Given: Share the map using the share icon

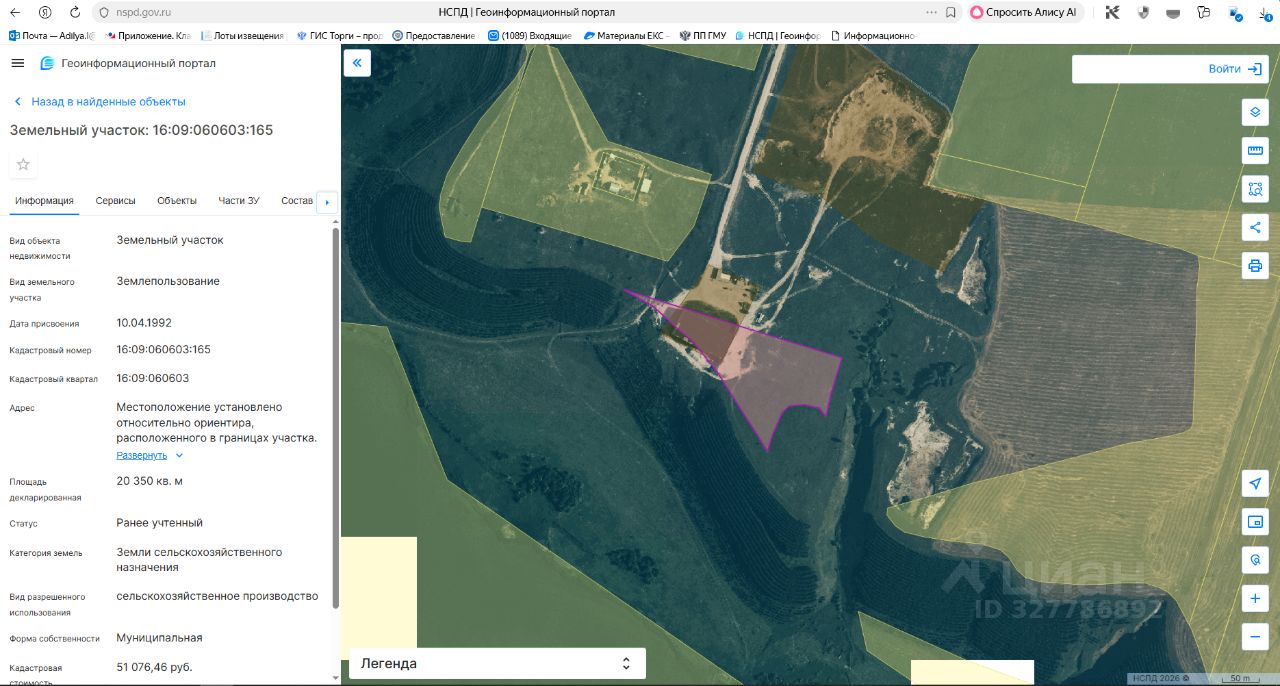Looking at the screenshot, I should click(1255, 227).
